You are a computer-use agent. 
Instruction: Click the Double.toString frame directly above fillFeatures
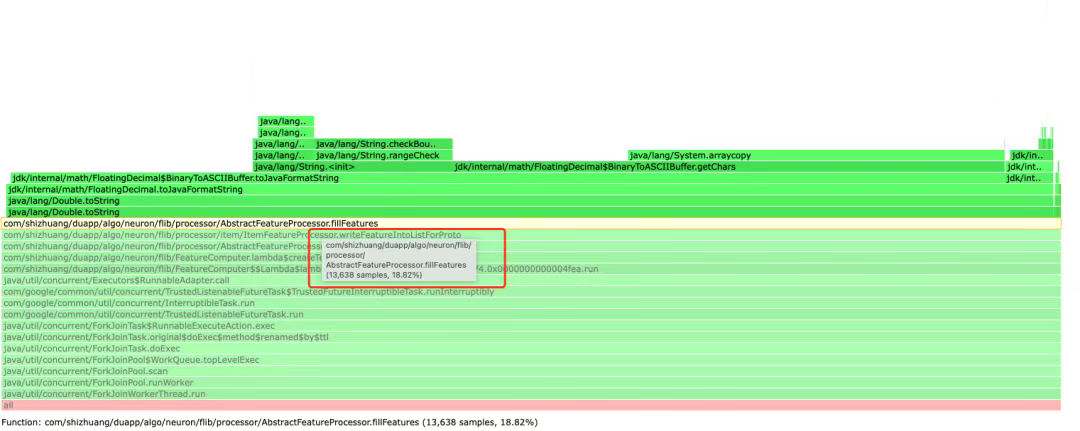(x=529, y=212)
